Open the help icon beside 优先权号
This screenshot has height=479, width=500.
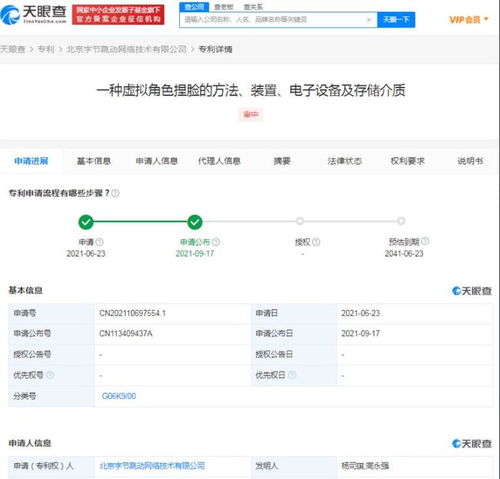point(50,375)
